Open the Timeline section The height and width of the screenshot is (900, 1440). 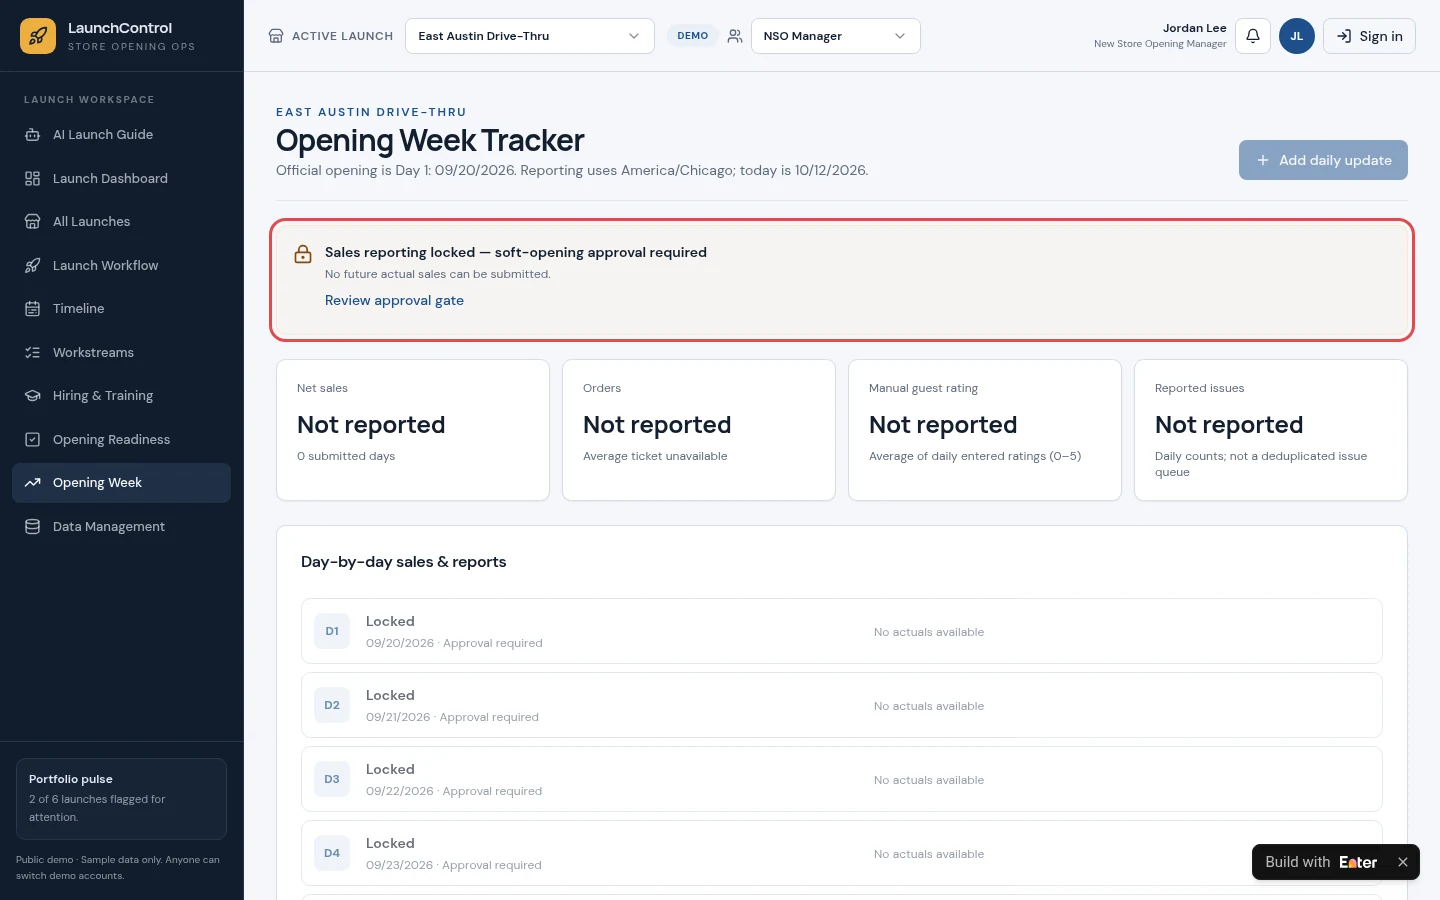(x=121, y=309)
